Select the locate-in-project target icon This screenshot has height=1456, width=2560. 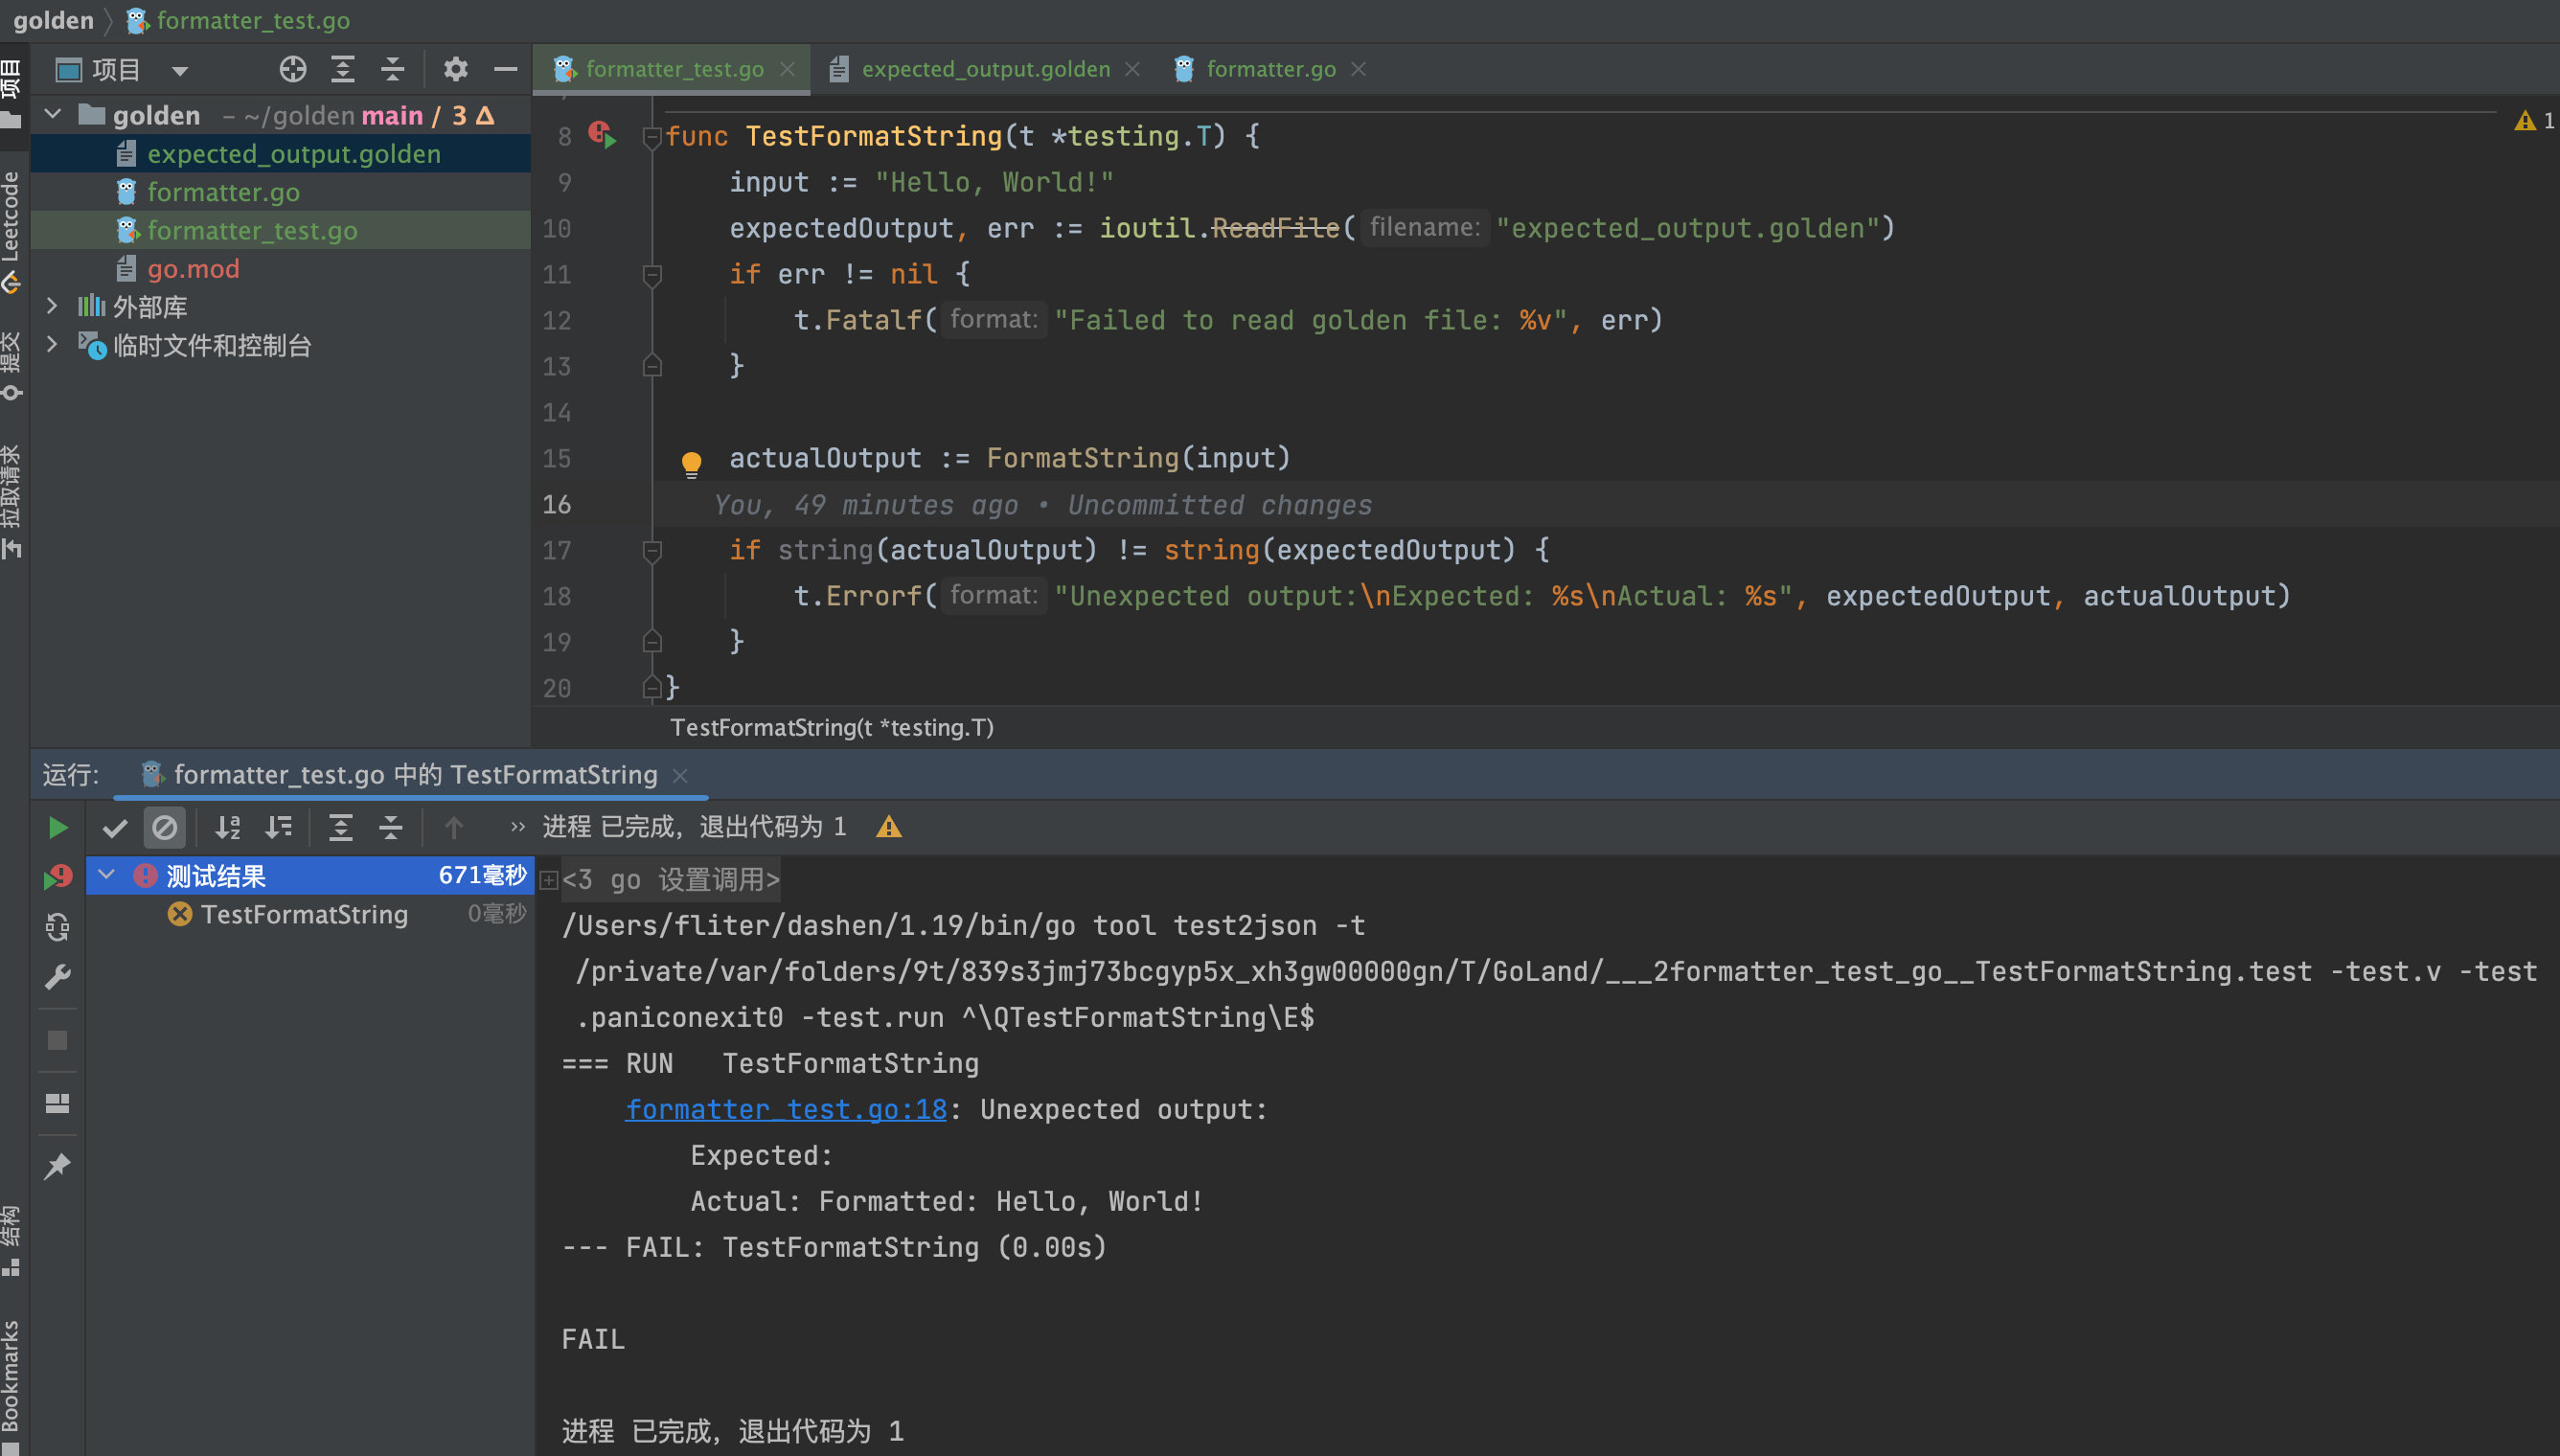pos(292,69)
